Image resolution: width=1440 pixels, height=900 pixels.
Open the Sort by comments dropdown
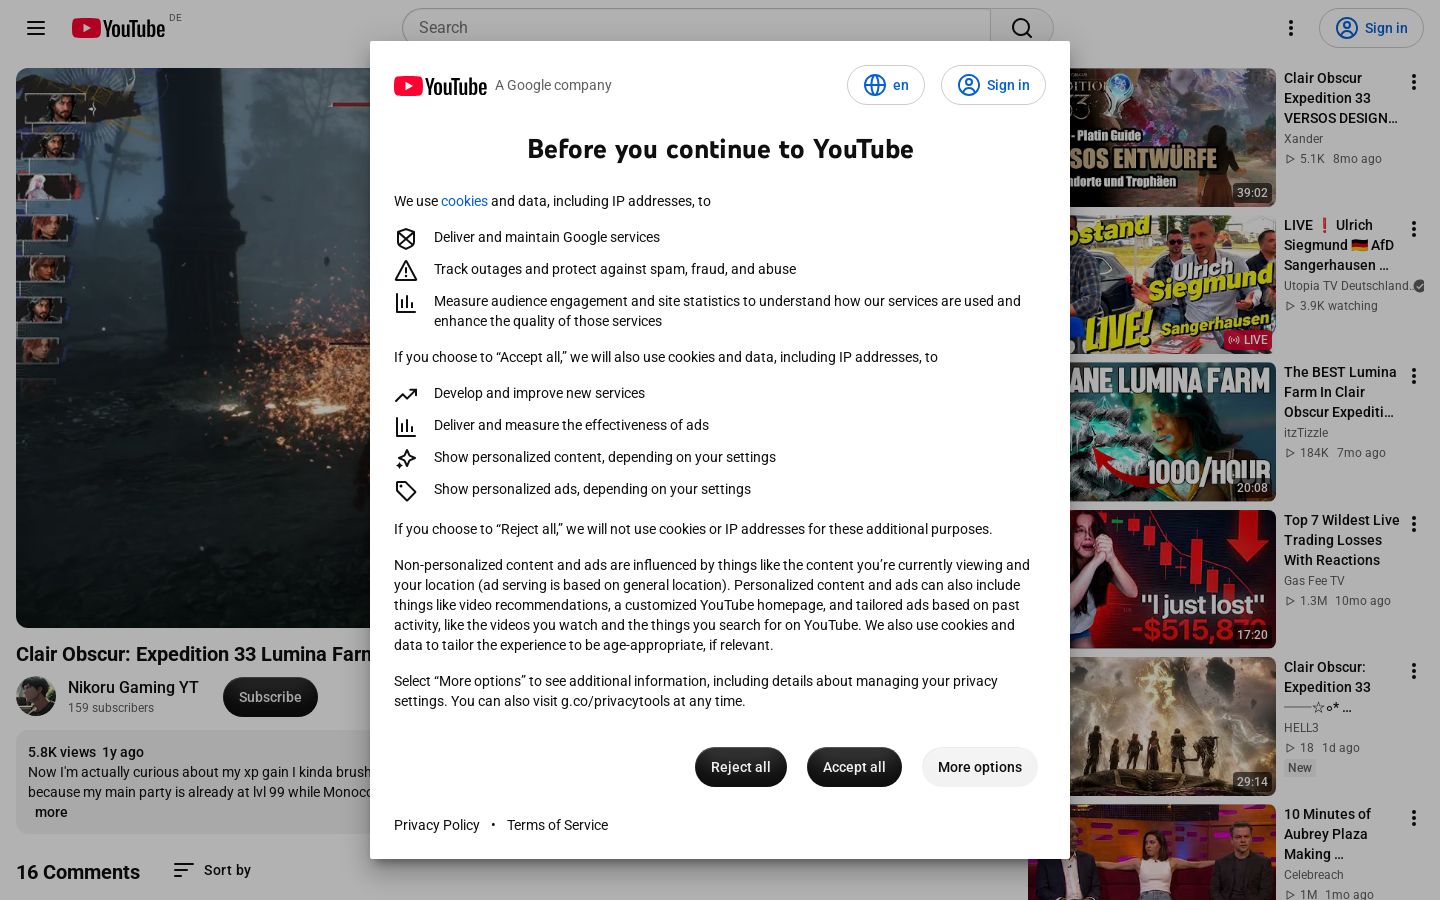click(212, 870)
